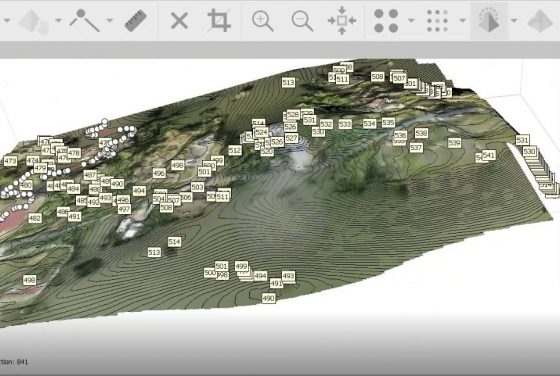Show the sparse point cloud (four dots icon)
This screenshot has height=376, width=560.
(x=386, y=21)
